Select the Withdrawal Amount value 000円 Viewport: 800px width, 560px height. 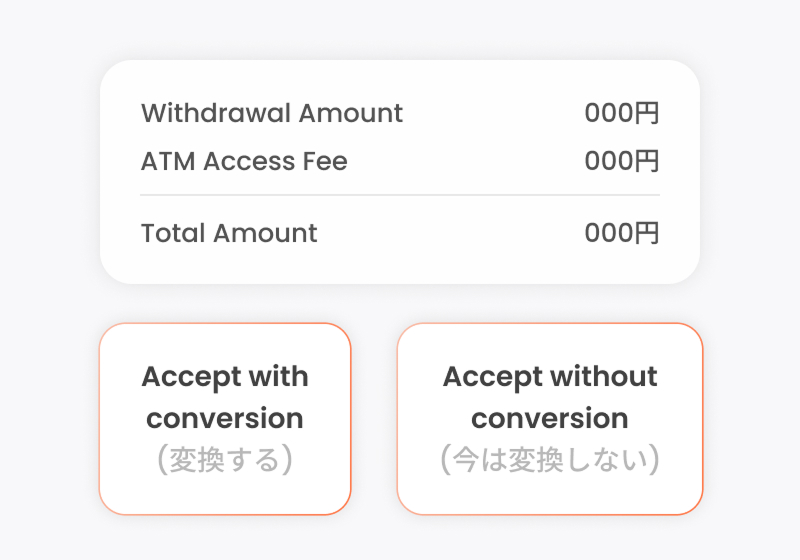[621, 113]
